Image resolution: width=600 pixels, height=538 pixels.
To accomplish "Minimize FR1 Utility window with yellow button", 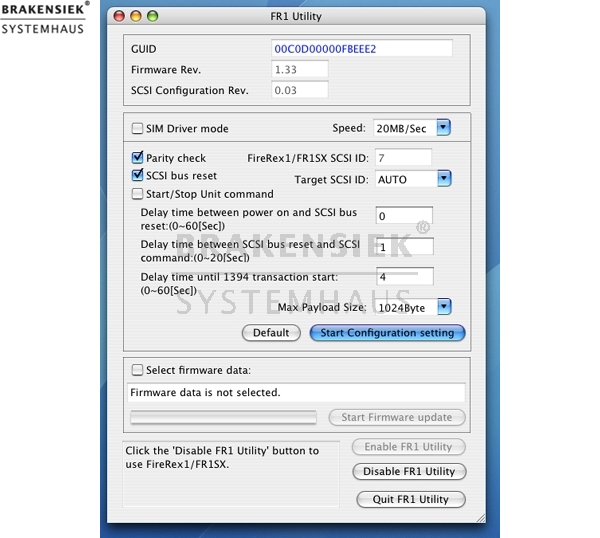I will [136, 16].
